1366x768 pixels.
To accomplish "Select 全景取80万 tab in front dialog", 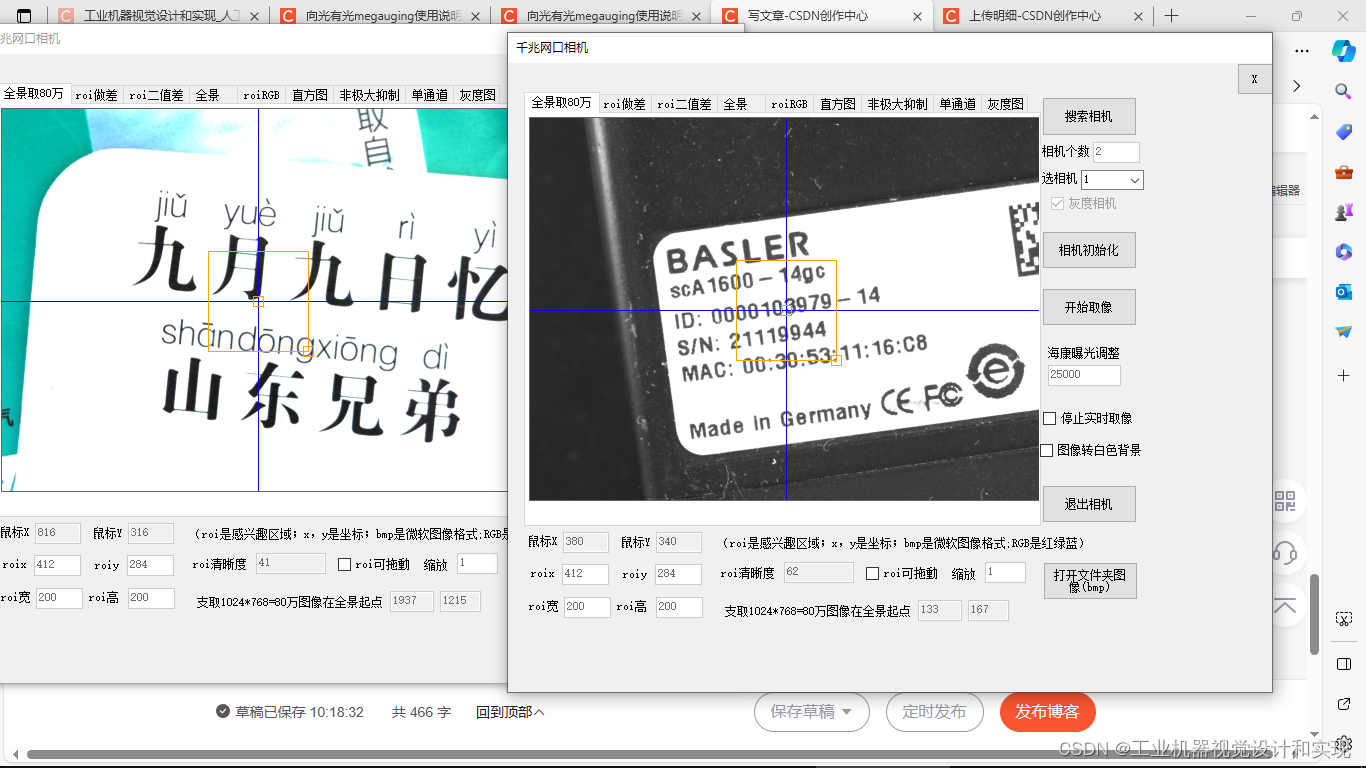I will click(x=561, y=103).
